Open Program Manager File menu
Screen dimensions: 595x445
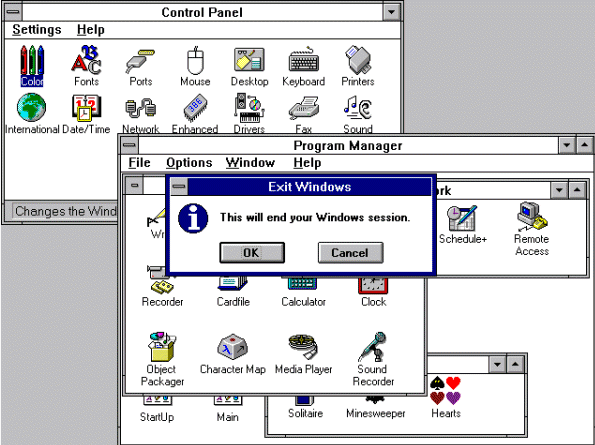point(139,163)
